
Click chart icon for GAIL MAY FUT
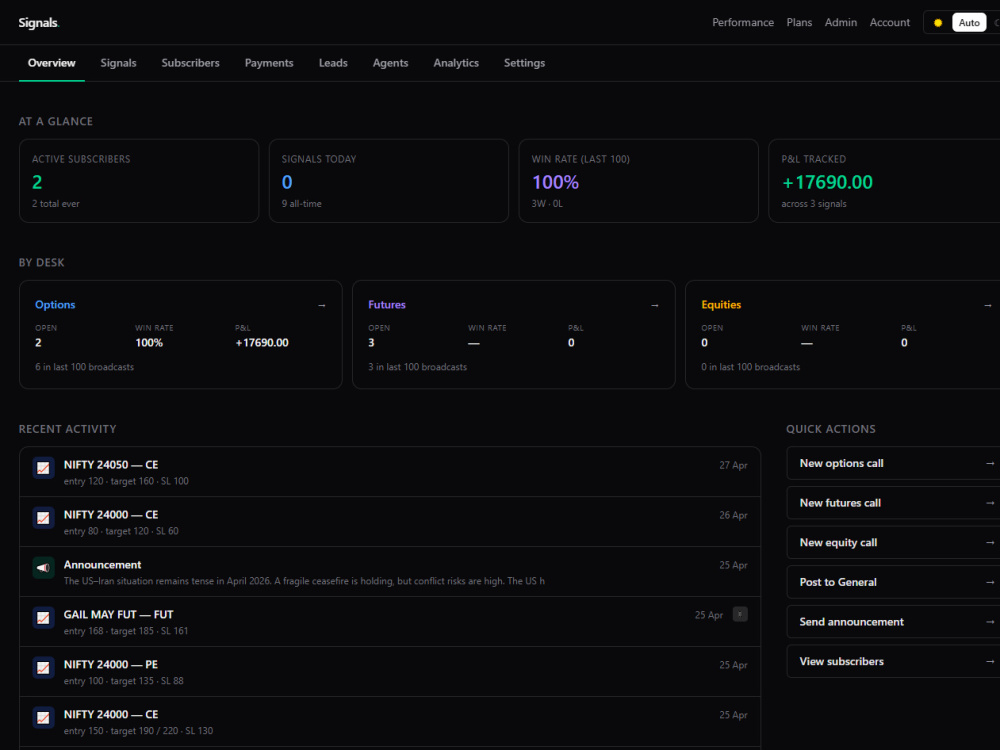43,618
